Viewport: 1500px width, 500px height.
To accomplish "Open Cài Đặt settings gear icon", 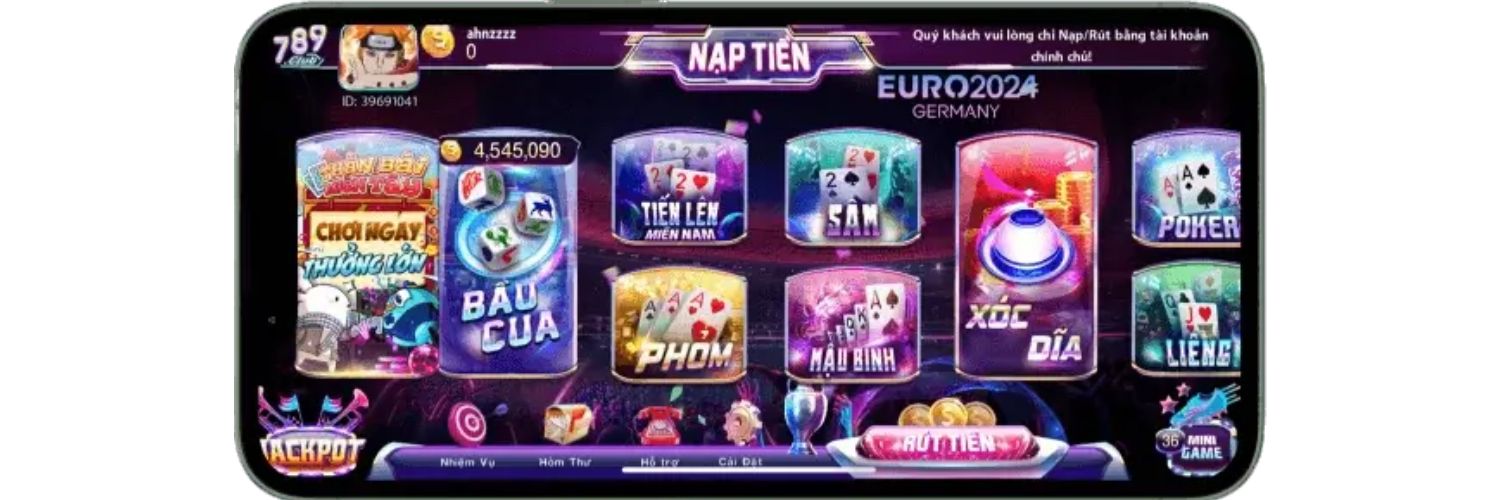I will 741,422.
